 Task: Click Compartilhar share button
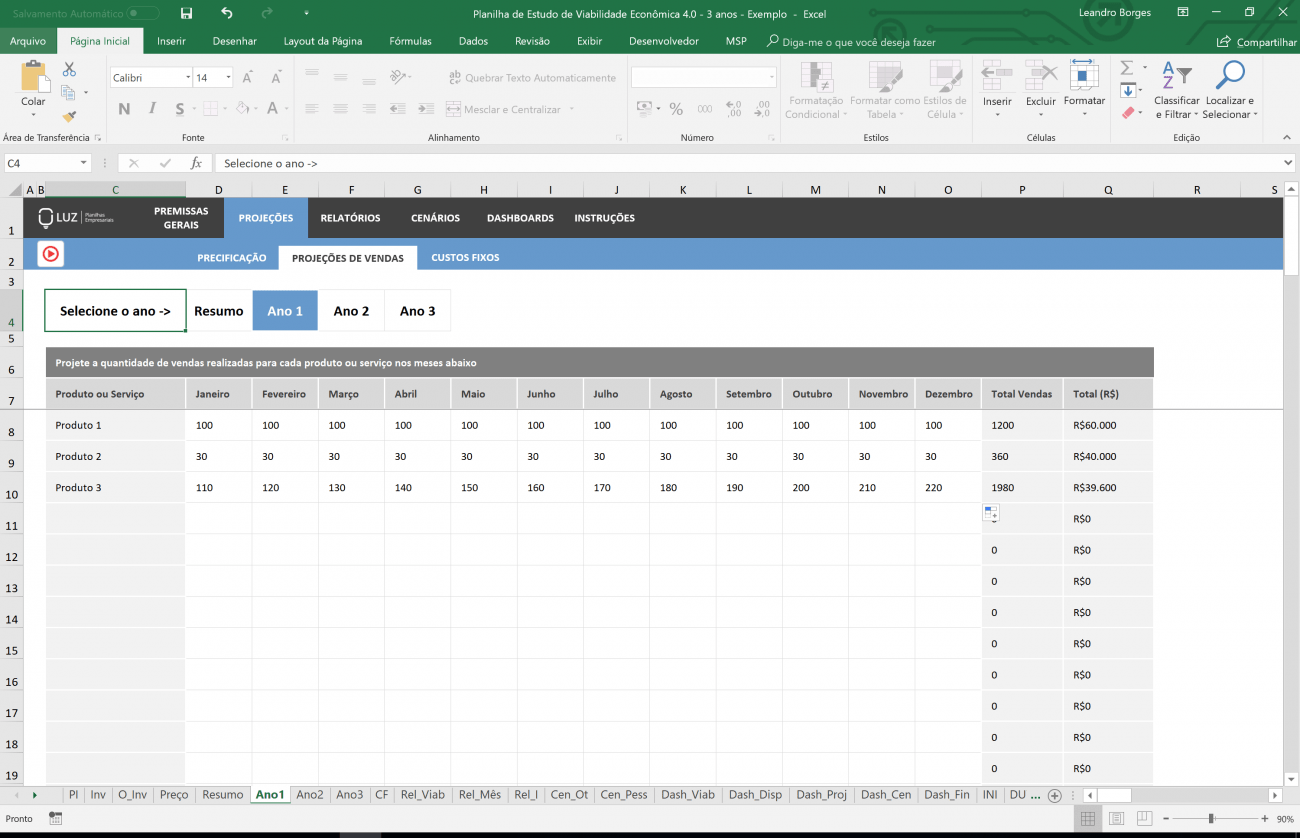coord(1257,42)
